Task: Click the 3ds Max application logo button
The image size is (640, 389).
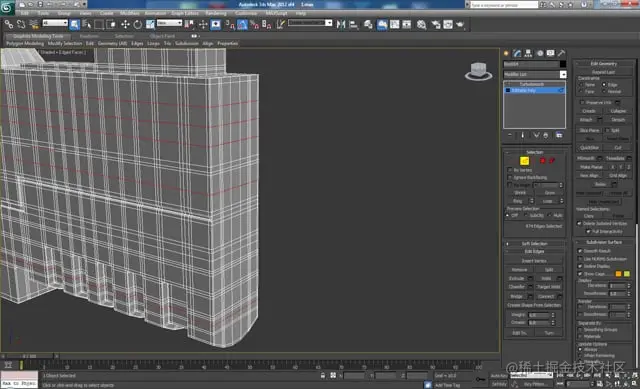Action: pos(7,7)
